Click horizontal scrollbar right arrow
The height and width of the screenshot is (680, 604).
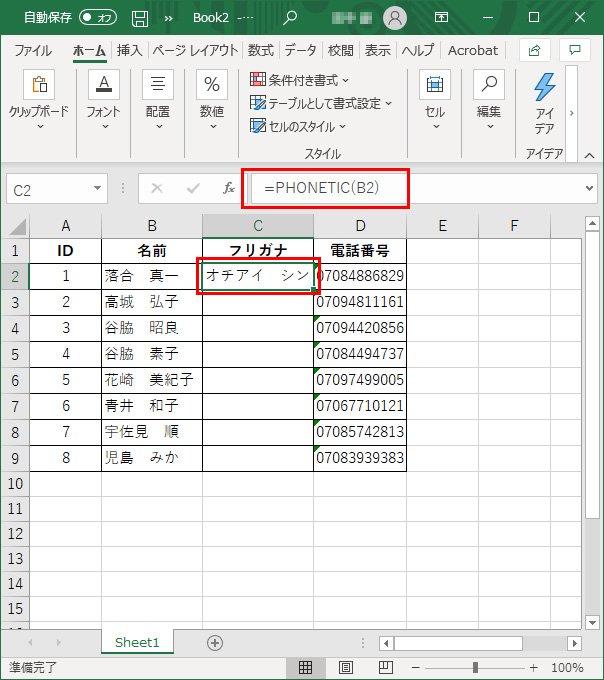point(575,643)
